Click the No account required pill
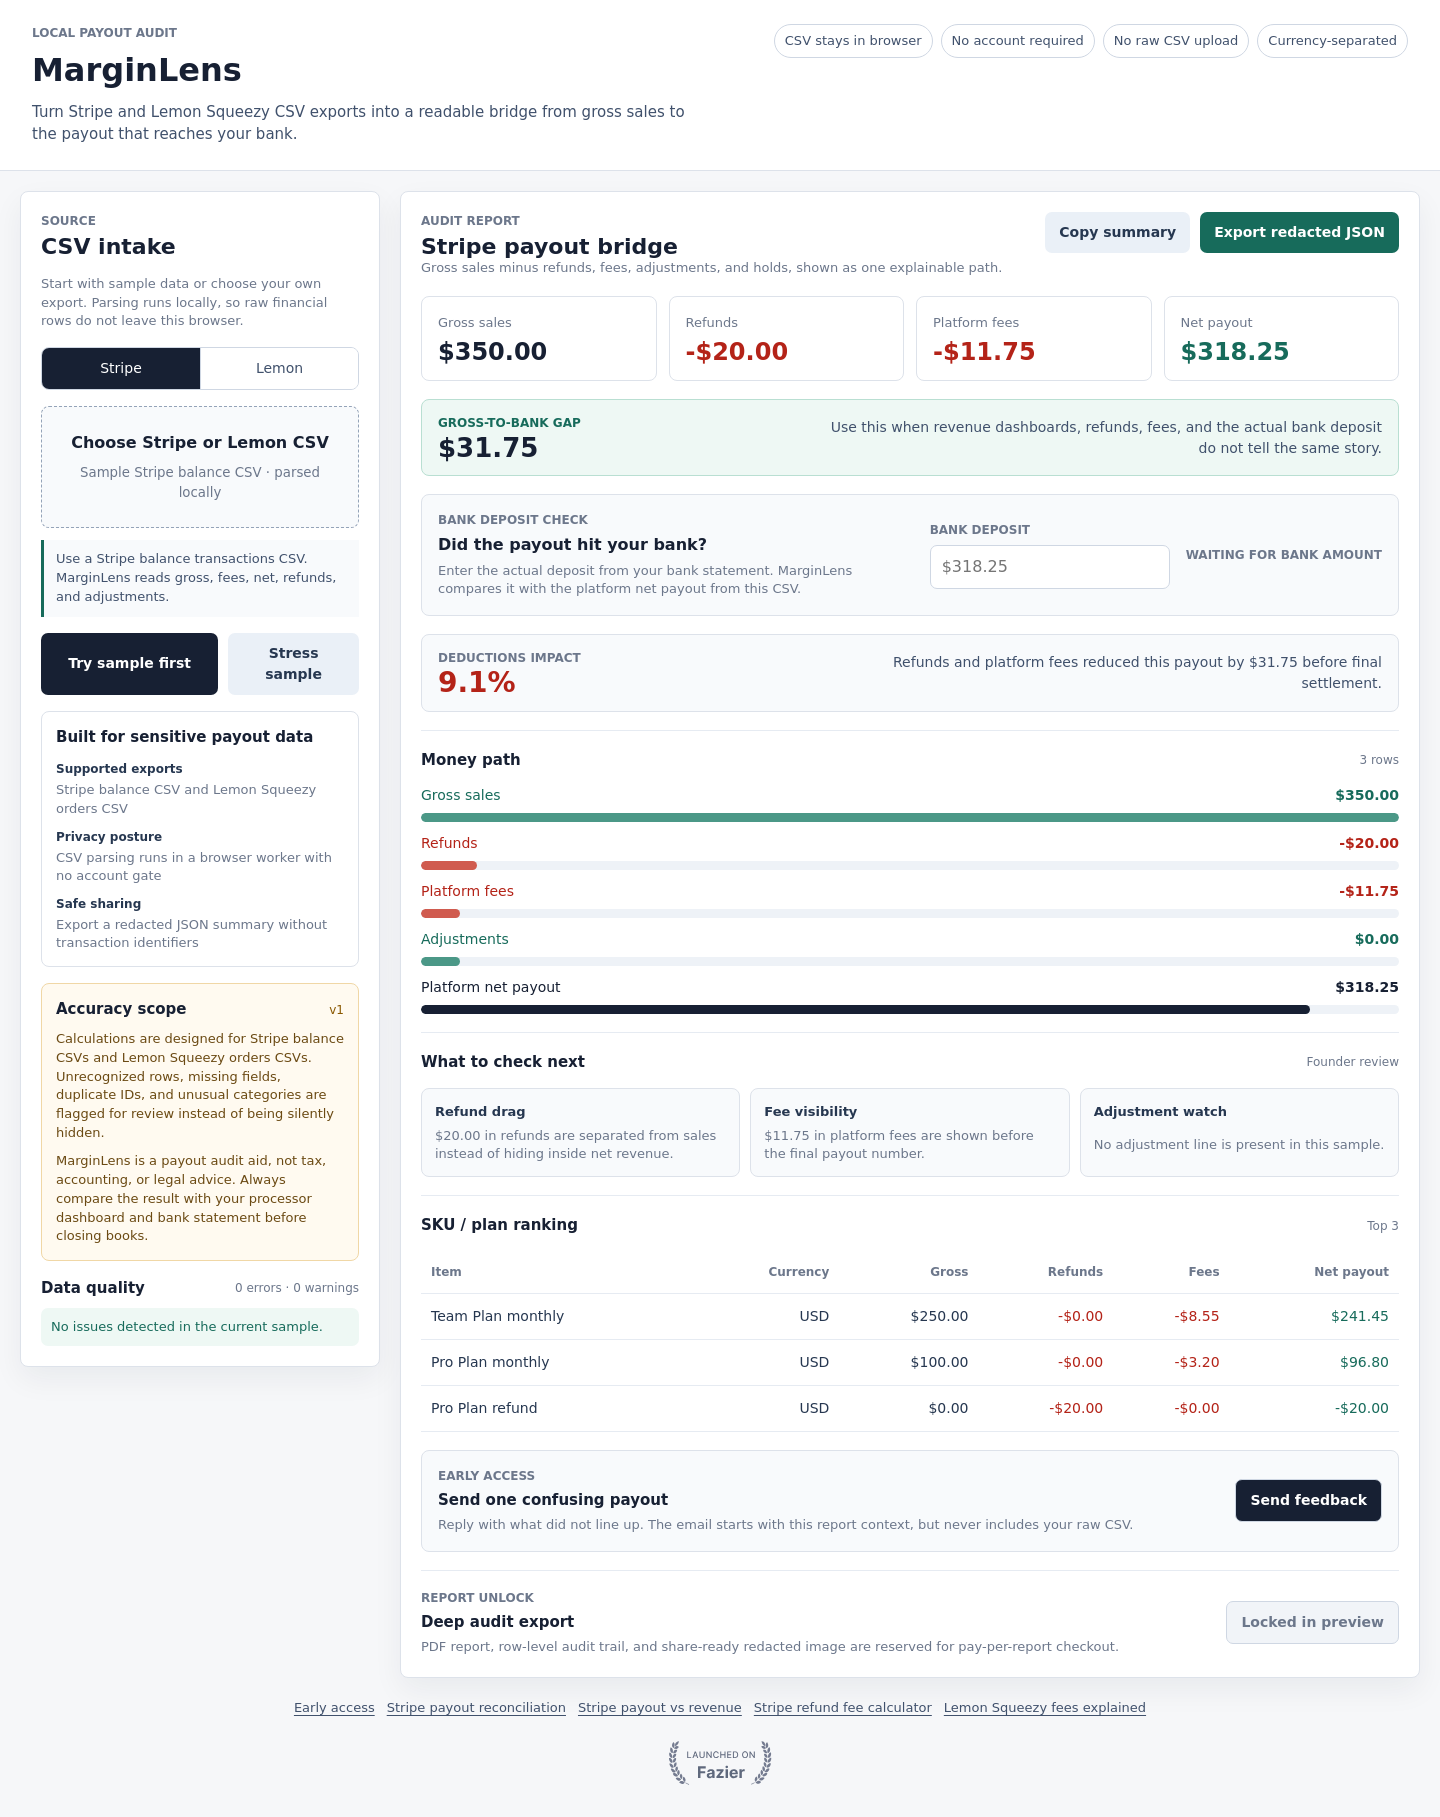 1017,41
